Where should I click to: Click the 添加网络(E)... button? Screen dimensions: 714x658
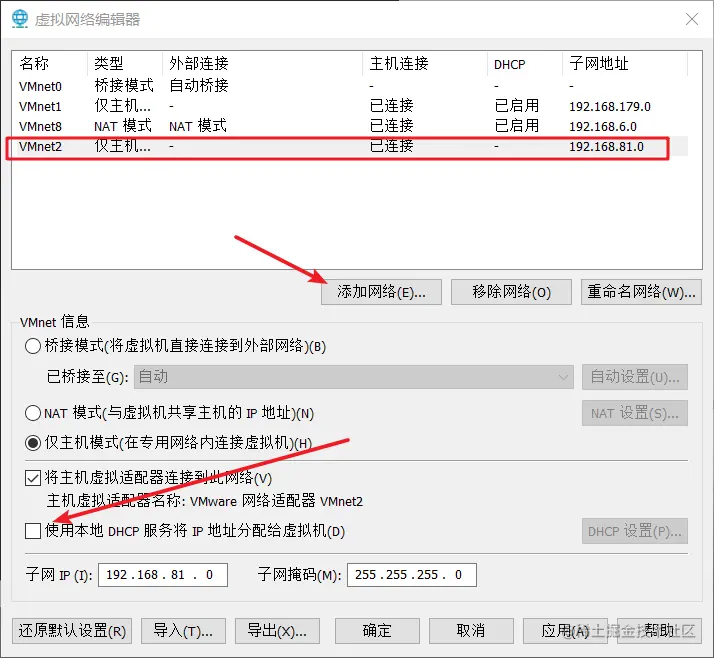click(x=381, y=292)
